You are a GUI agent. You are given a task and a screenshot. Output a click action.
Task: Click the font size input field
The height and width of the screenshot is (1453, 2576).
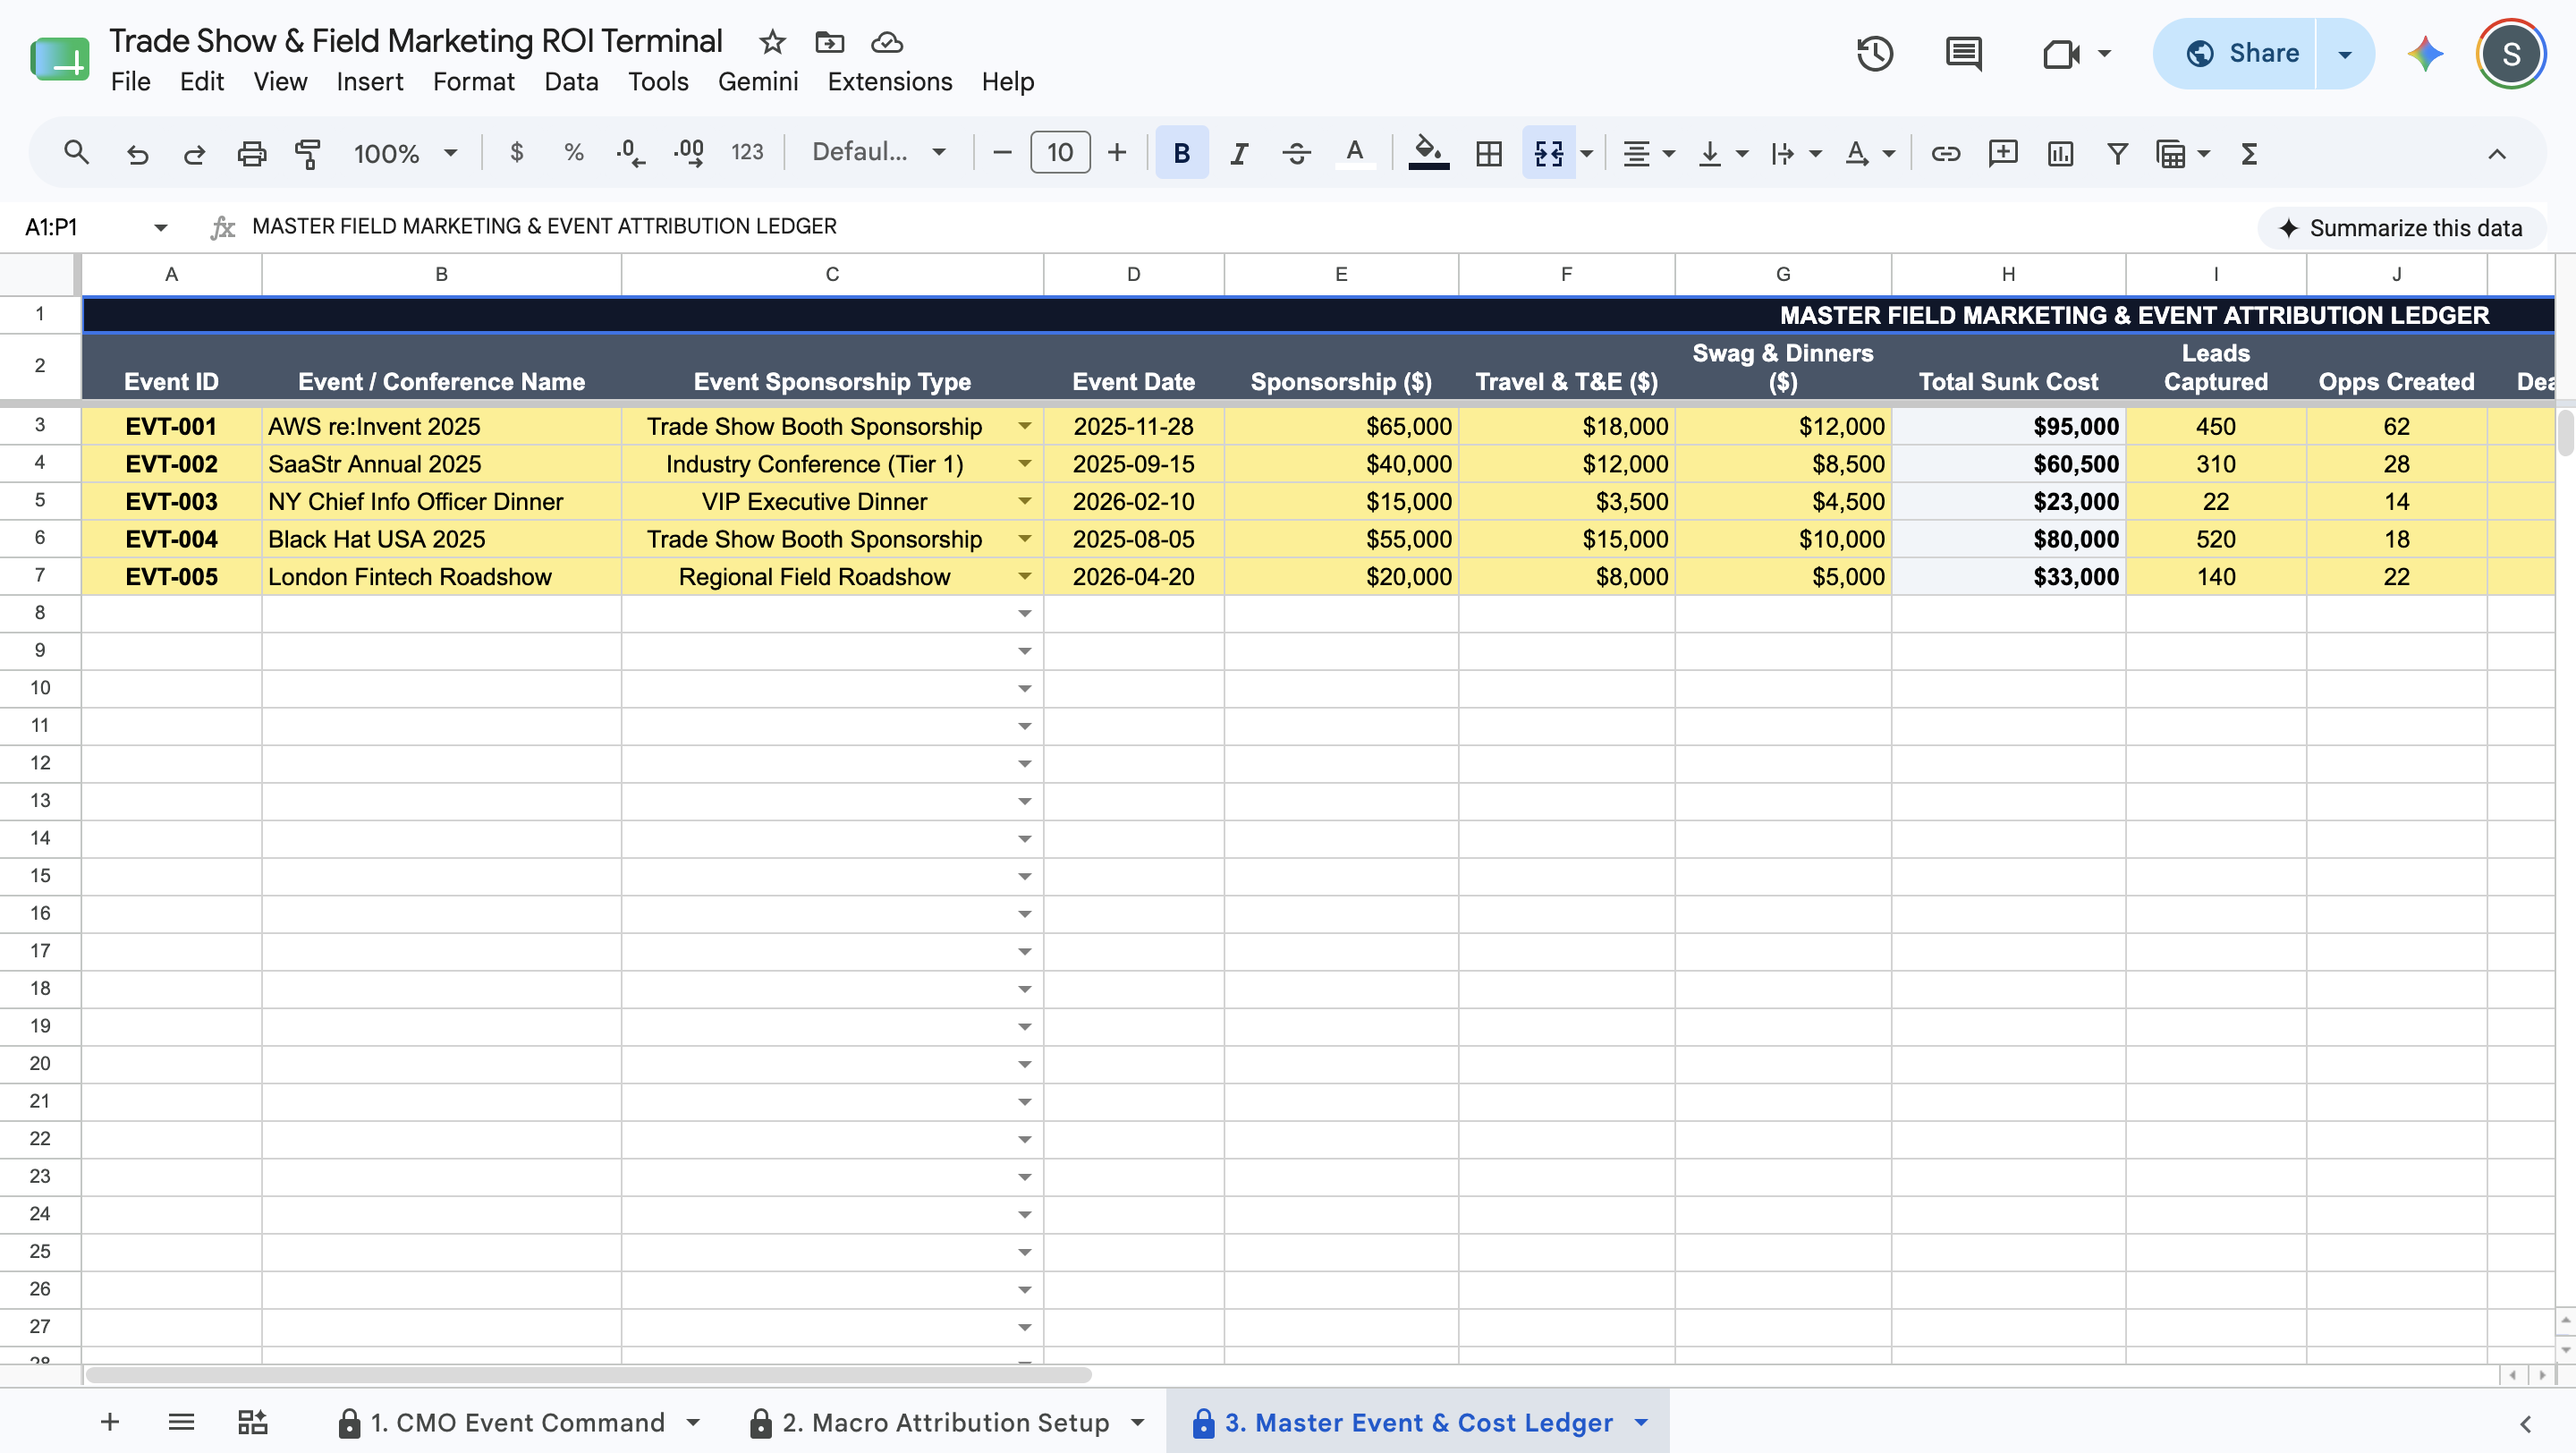coord(1060,153)
